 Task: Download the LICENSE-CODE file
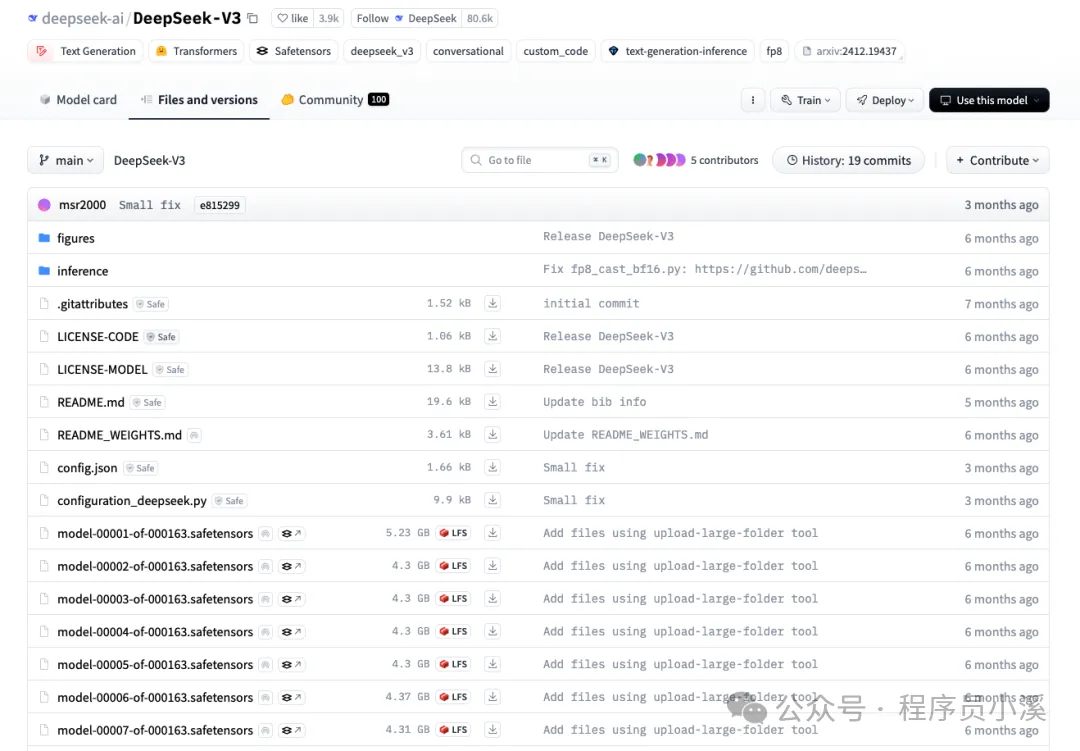[x=492, y=336]
